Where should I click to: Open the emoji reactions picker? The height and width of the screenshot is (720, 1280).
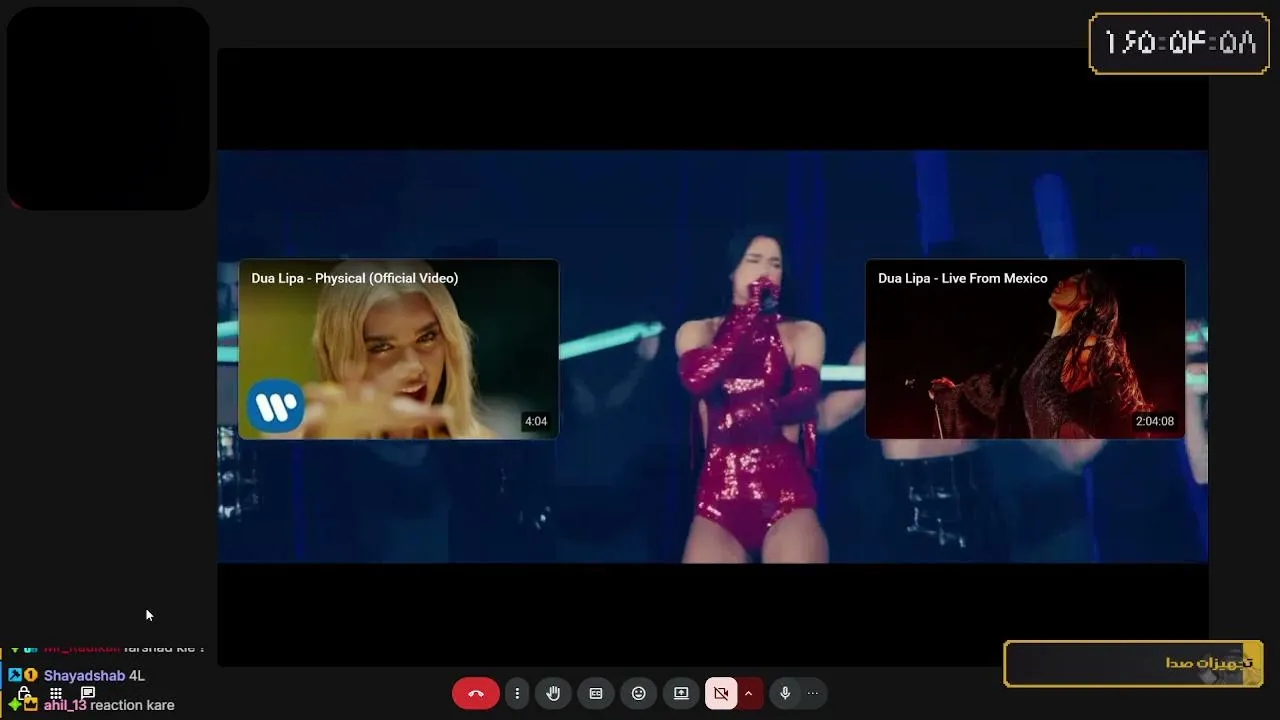click(639, 693)
